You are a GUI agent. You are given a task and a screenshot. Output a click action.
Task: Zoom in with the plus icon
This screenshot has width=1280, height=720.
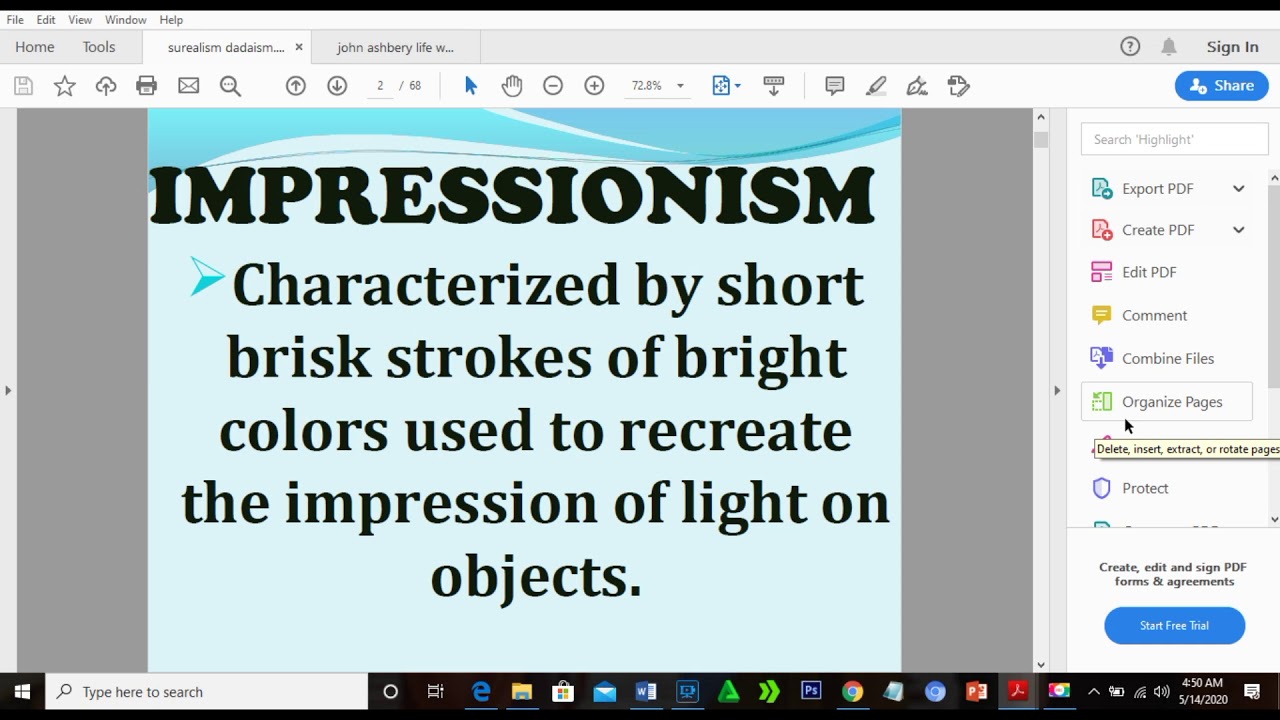click(594, 86)
